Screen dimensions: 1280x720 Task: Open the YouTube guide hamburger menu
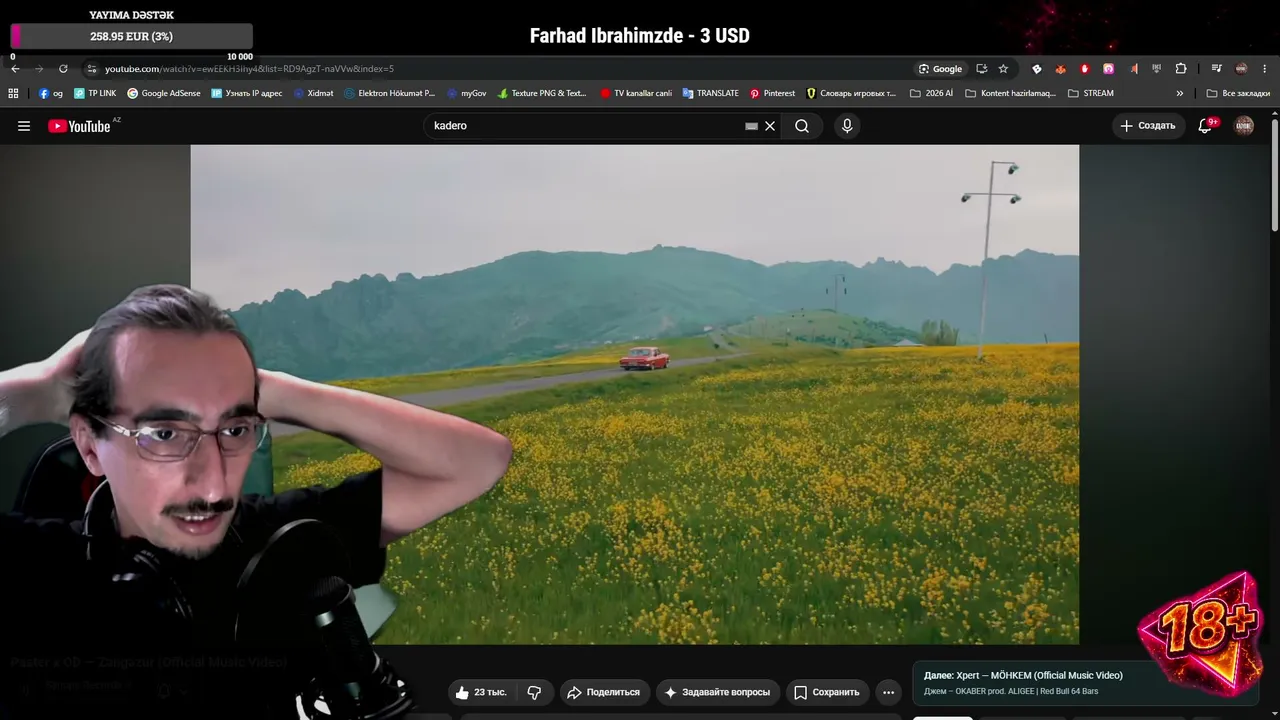click(24, 126)
